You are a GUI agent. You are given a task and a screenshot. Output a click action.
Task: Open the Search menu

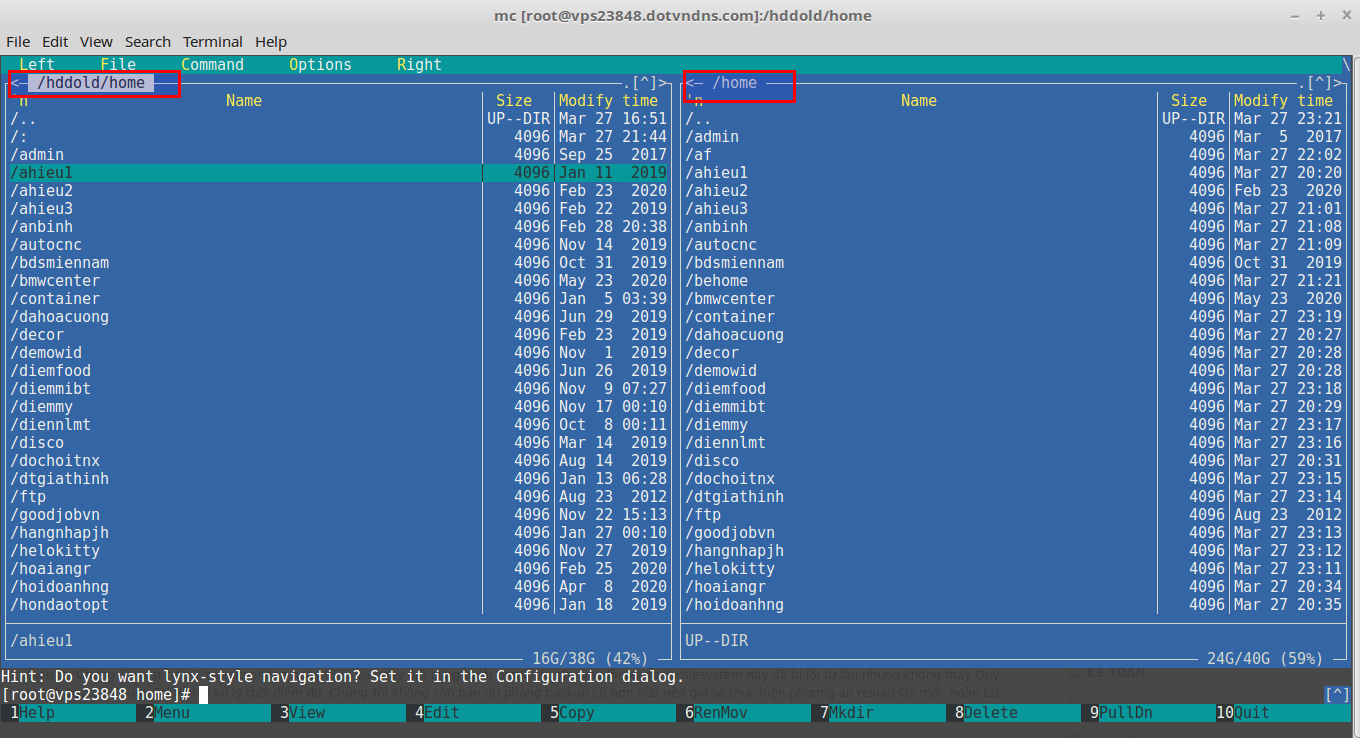(x=148, y=42)
